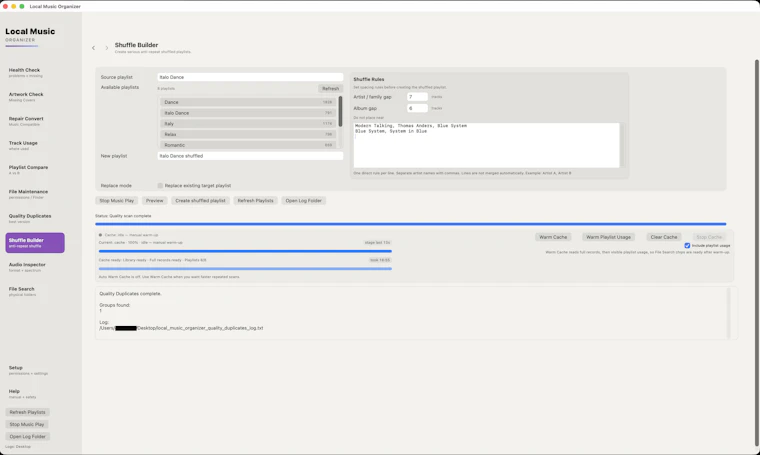The width and height of the screenshot is (760, 455).
Task: Click the Shuffle Rules heading
Action: [369, 79]
